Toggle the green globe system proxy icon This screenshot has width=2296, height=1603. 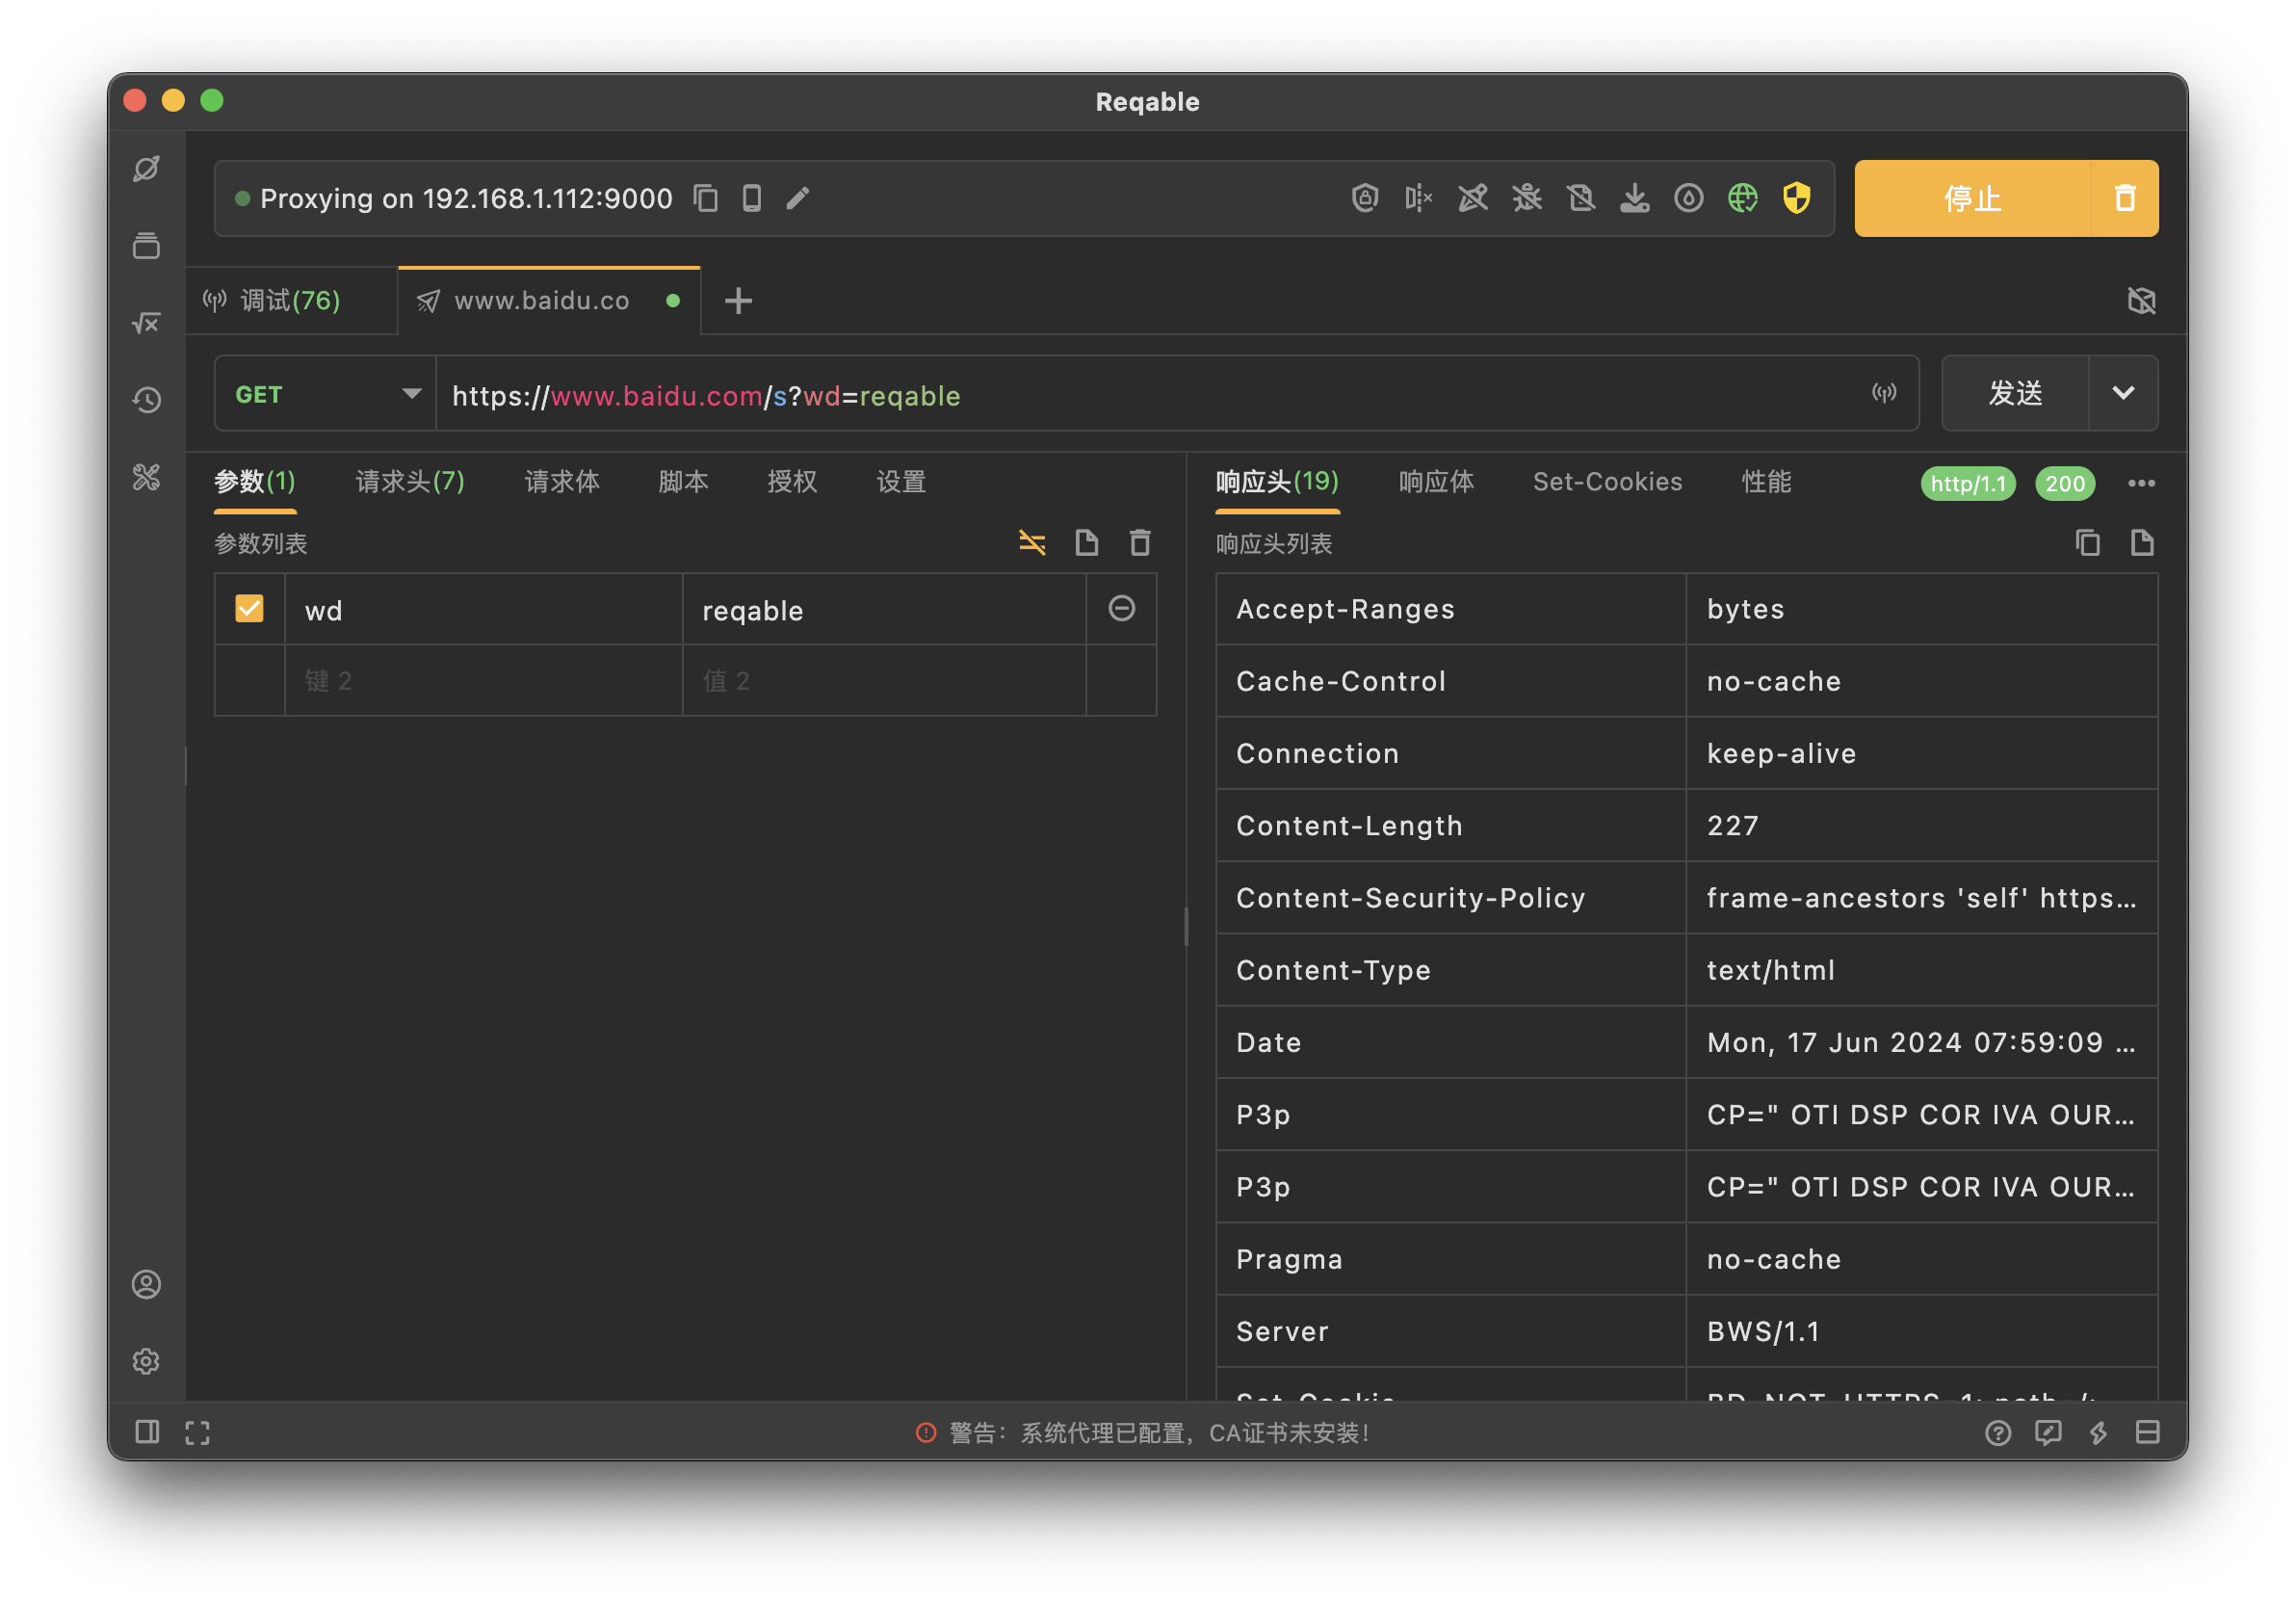coord(1743,198)
